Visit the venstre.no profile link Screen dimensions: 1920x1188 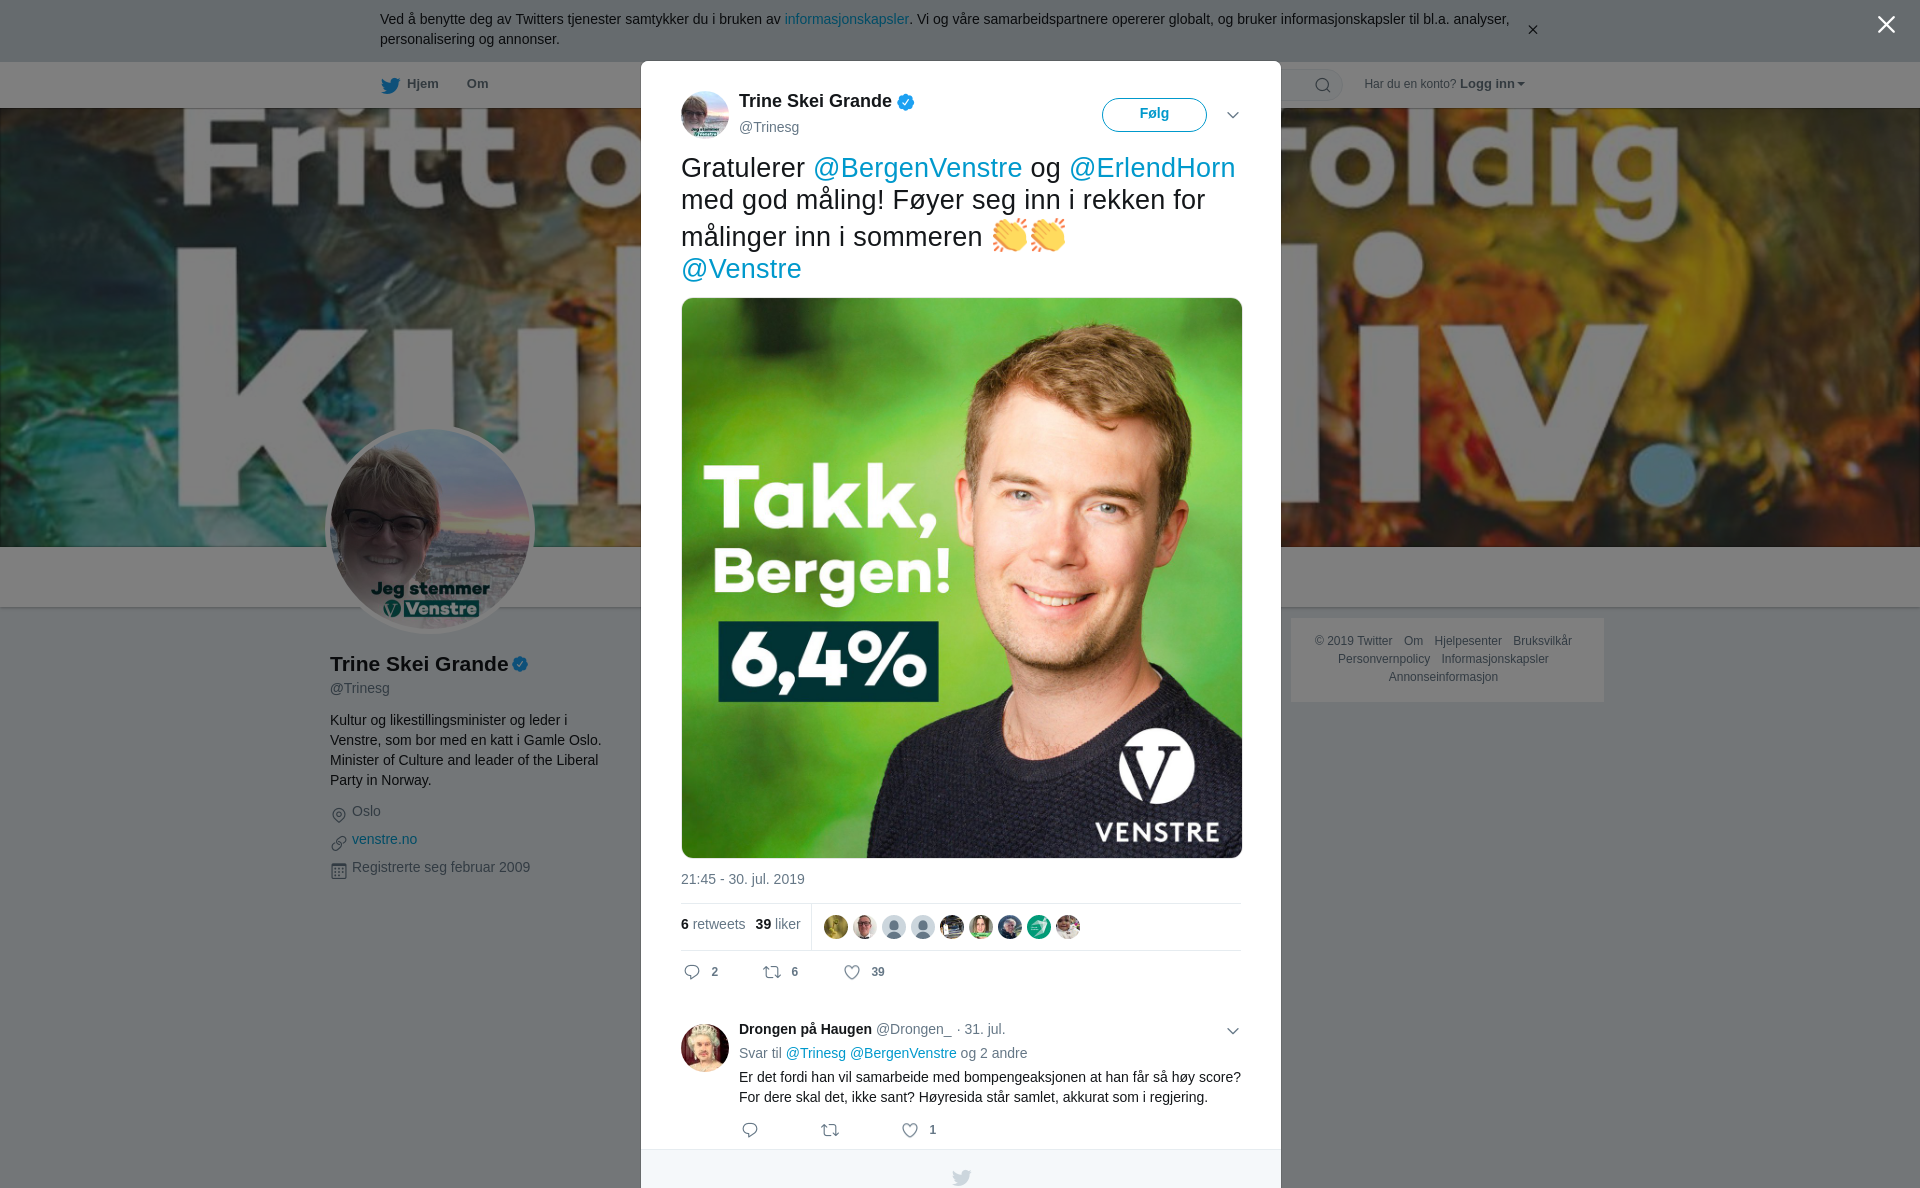point(384,839)
